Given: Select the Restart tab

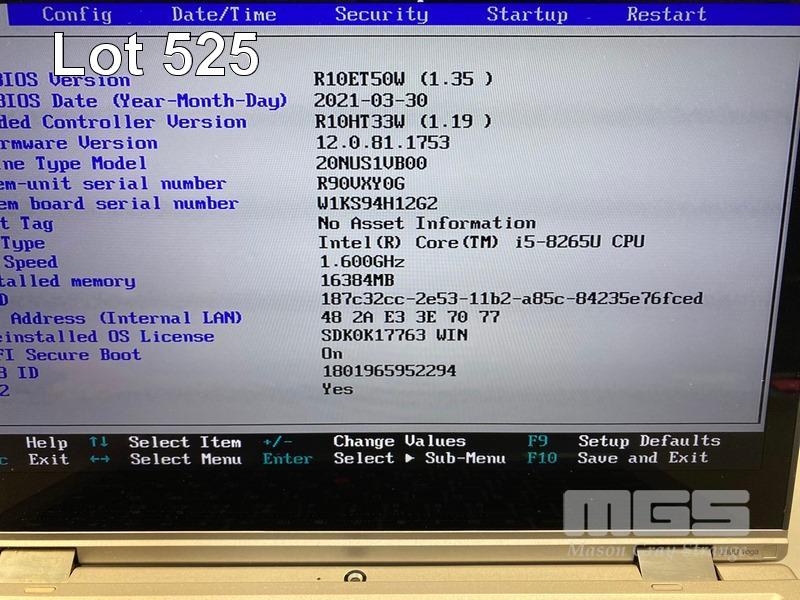Looking at the screenshot, I should pyautogui.click(x=666, y=14).
